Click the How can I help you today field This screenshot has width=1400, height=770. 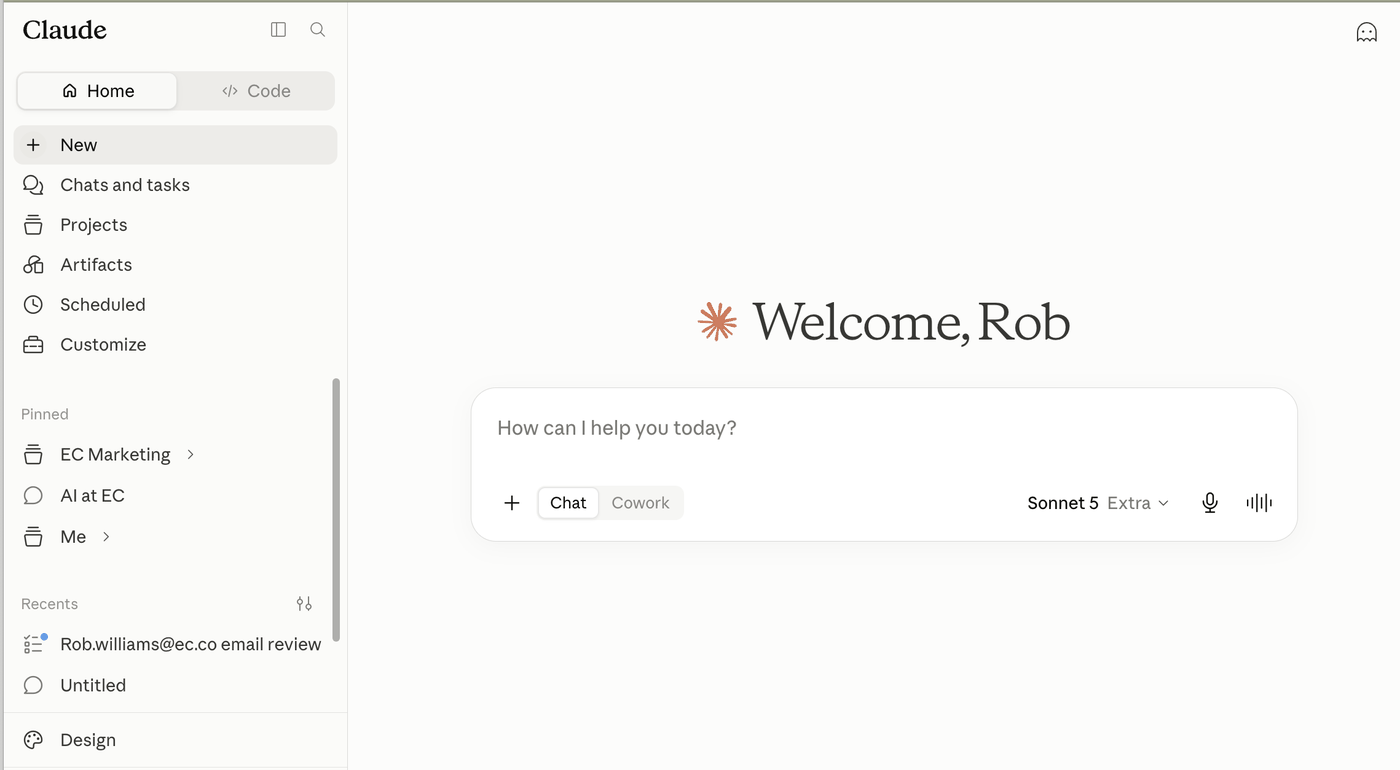pos(884,428)
